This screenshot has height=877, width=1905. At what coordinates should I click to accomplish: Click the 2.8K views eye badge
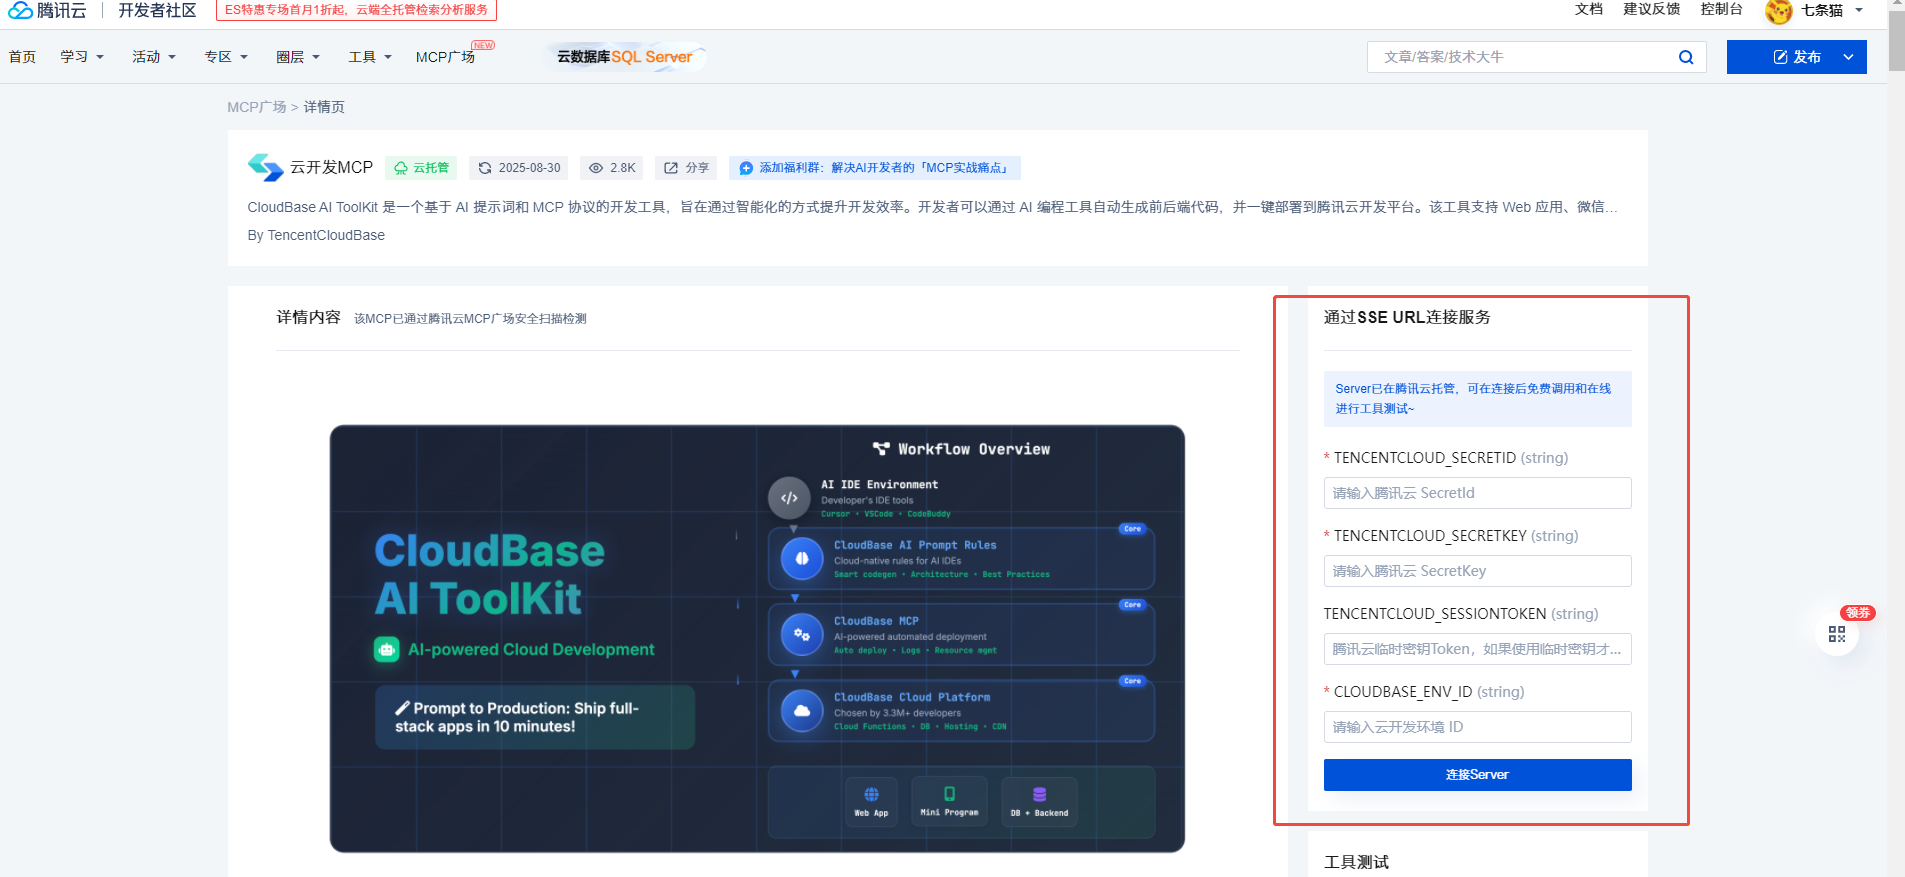coord(612,168)
